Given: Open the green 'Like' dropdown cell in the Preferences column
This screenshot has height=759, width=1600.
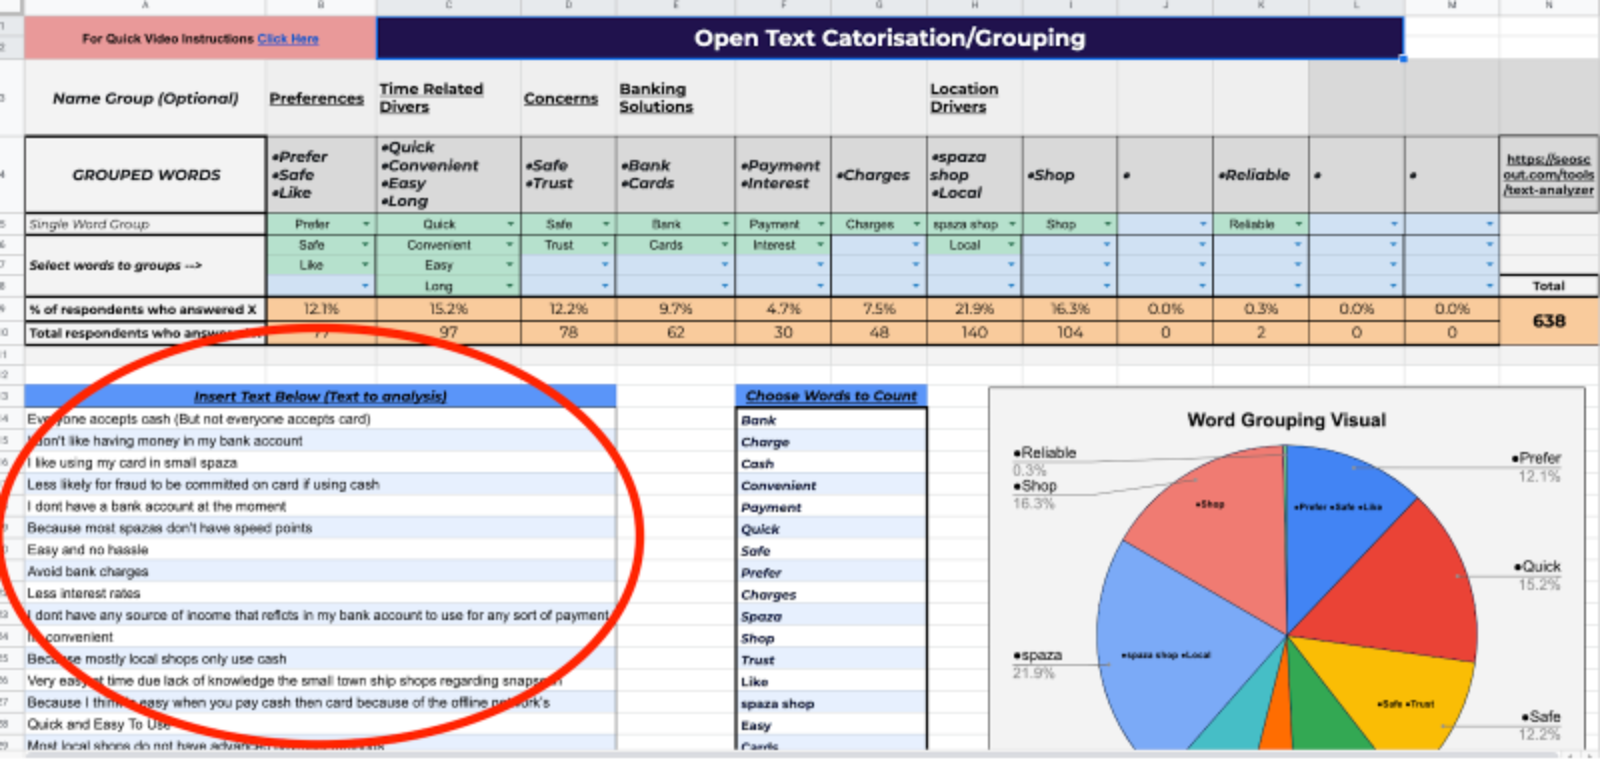Looking at the screenshot, I should [x=321, y=265].
